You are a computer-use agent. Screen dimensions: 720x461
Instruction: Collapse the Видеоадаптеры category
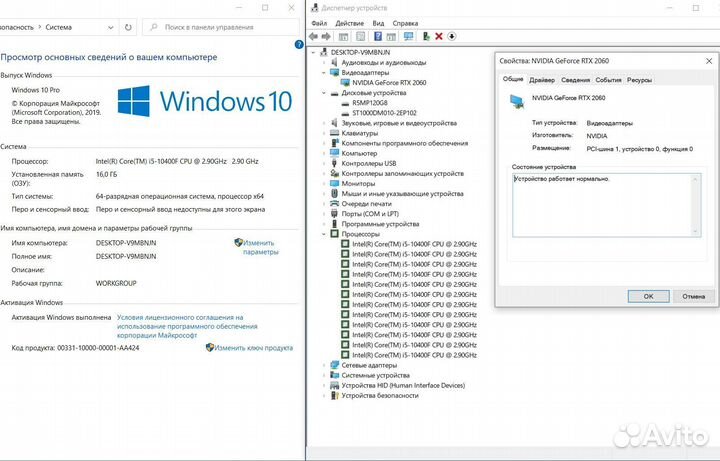tap(324, 73)
